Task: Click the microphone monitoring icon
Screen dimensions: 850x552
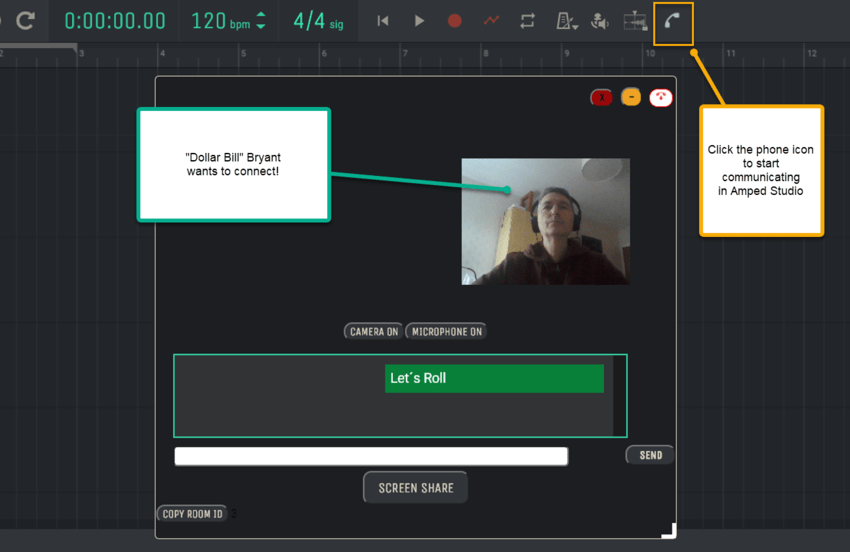Action: (x=600, y=21)
